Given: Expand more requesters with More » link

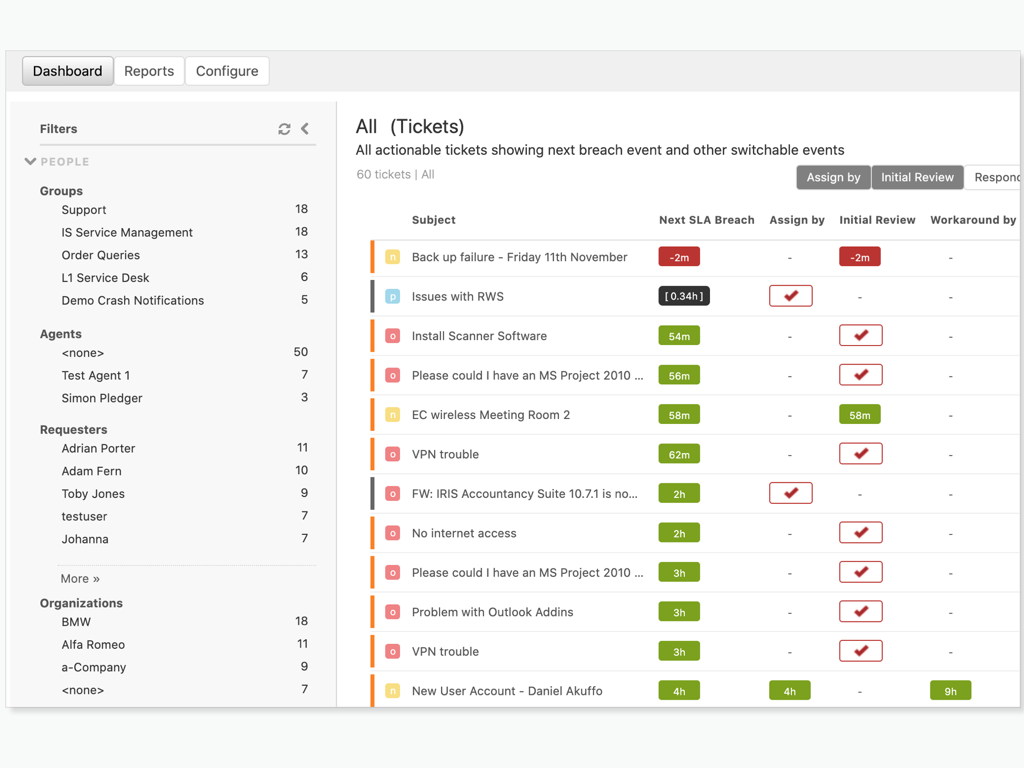Looking at the screenshot, I should coord(80,578).
